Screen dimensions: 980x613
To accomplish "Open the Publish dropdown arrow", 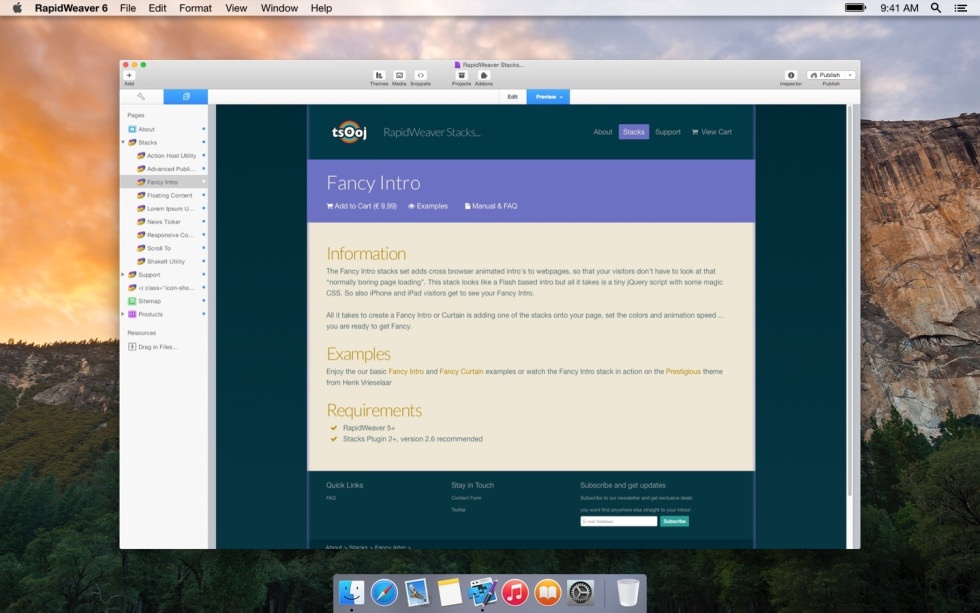I will [x=850, y=75].
